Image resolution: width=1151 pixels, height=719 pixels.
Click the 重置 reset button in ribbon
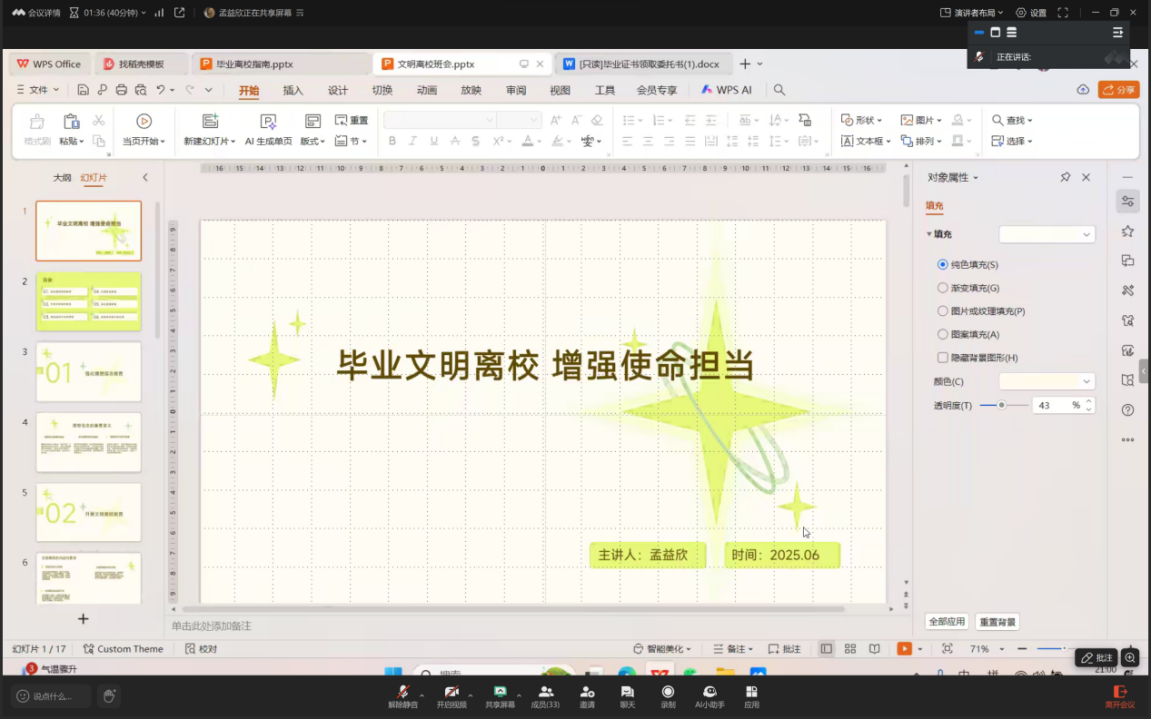(x=352, y=120)
